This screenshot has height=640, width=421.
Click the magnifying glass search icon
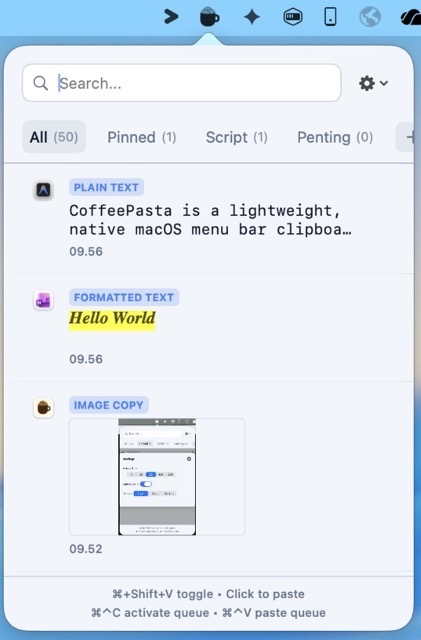40,83
